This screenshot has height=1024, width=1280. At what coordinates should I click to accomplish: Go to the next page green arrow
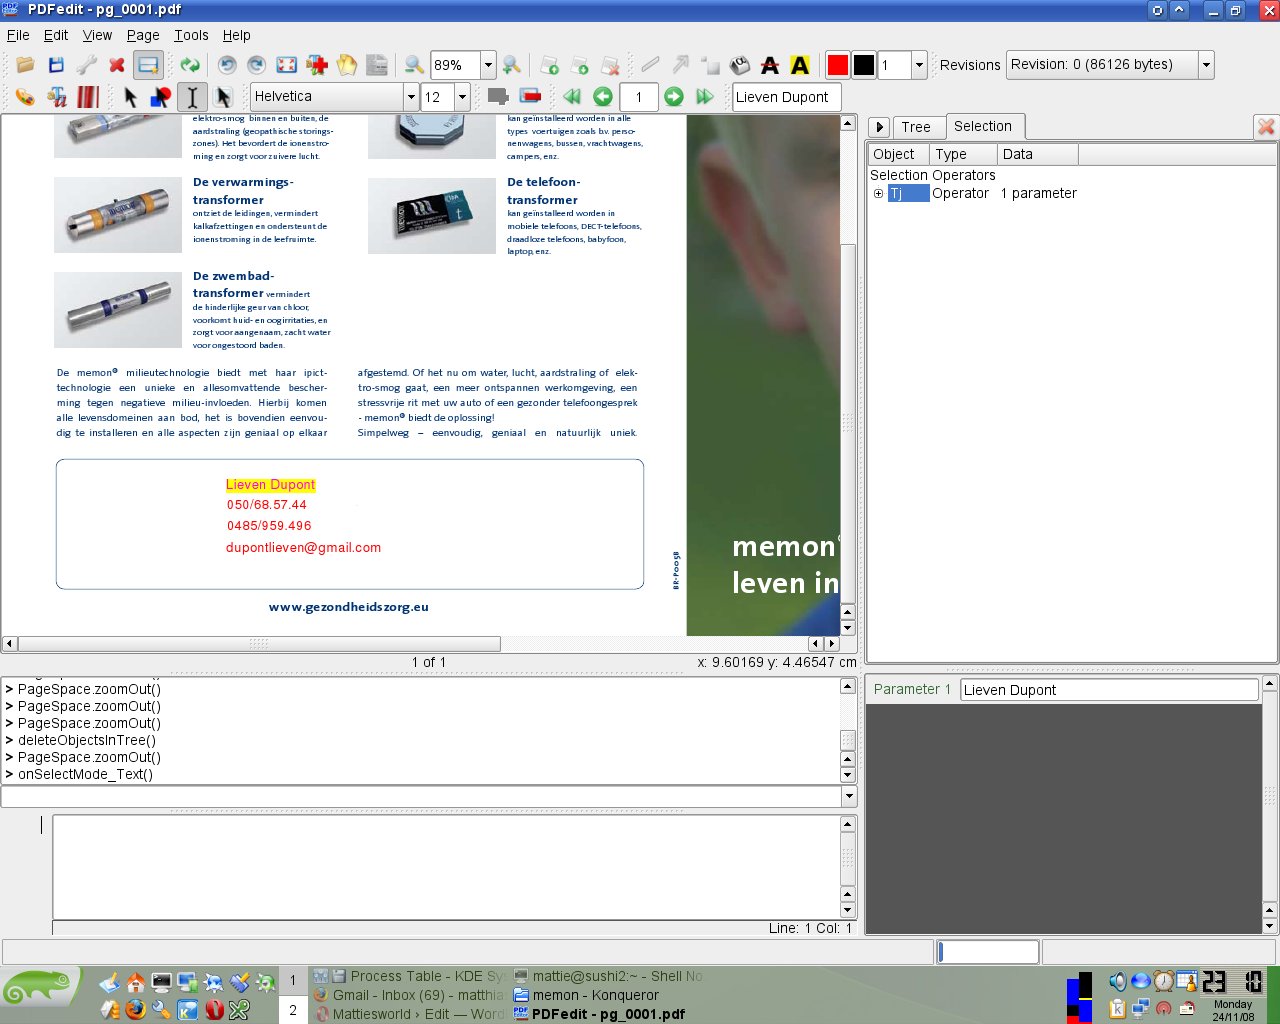click(x=674, y=97)
